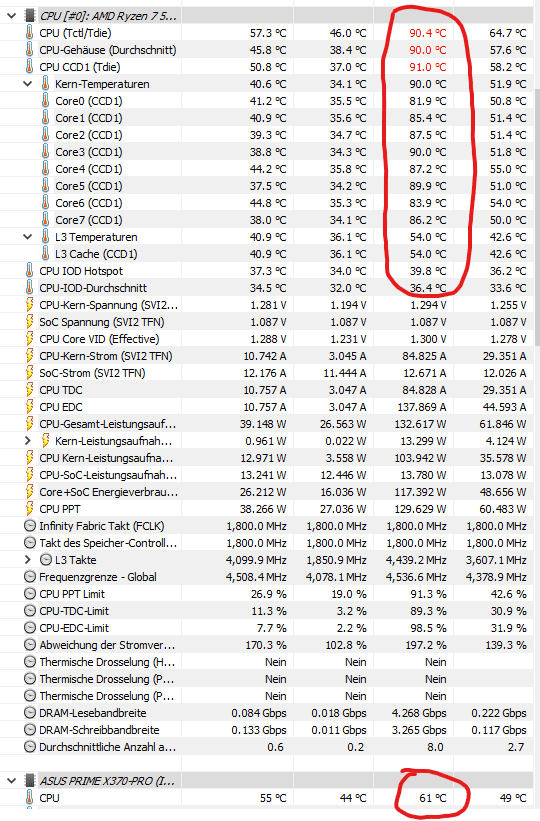The image size is (540, 821).
Task: Click the thermometer icon of L3 Cache (CCD1)
Action: pos(45,254)
